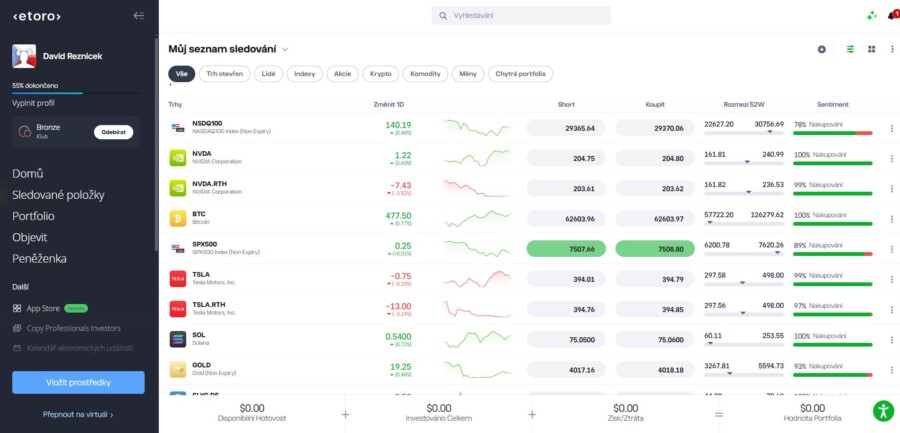Select the Vše filter tab

(181, 74)
